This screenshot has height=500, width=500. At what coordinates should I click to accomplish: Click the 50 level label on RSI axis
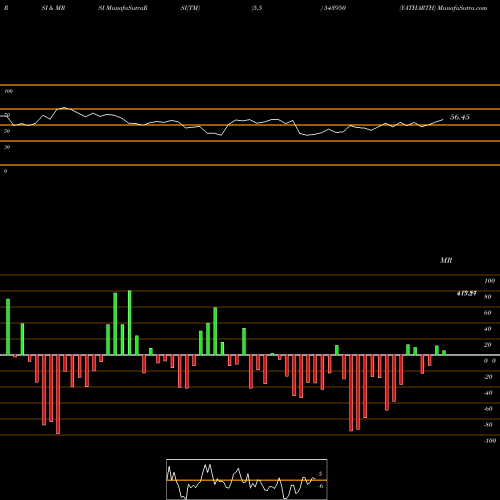tap(7, 131)
